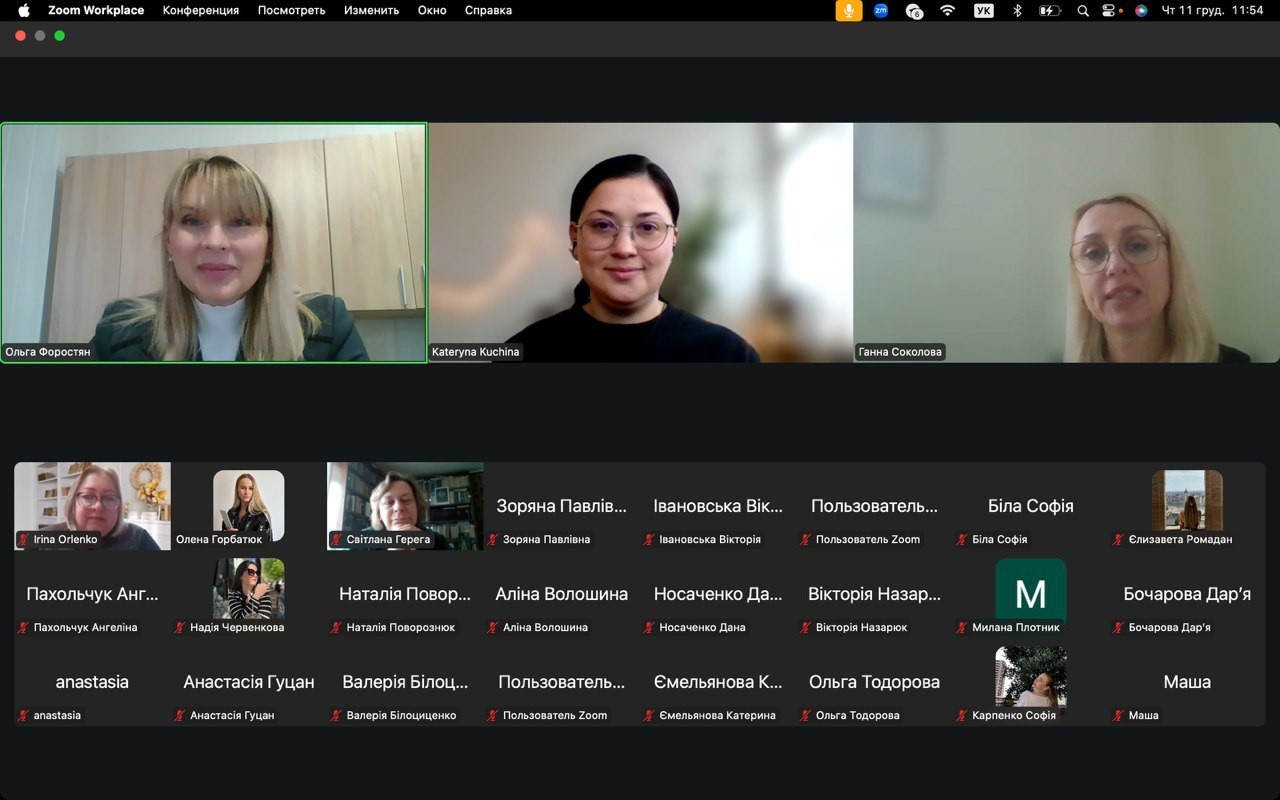The width and height of the screenshot is (1280, 800).
Task: Click muted mic icon beside Вікторія Назарюк
Action: 806,628
